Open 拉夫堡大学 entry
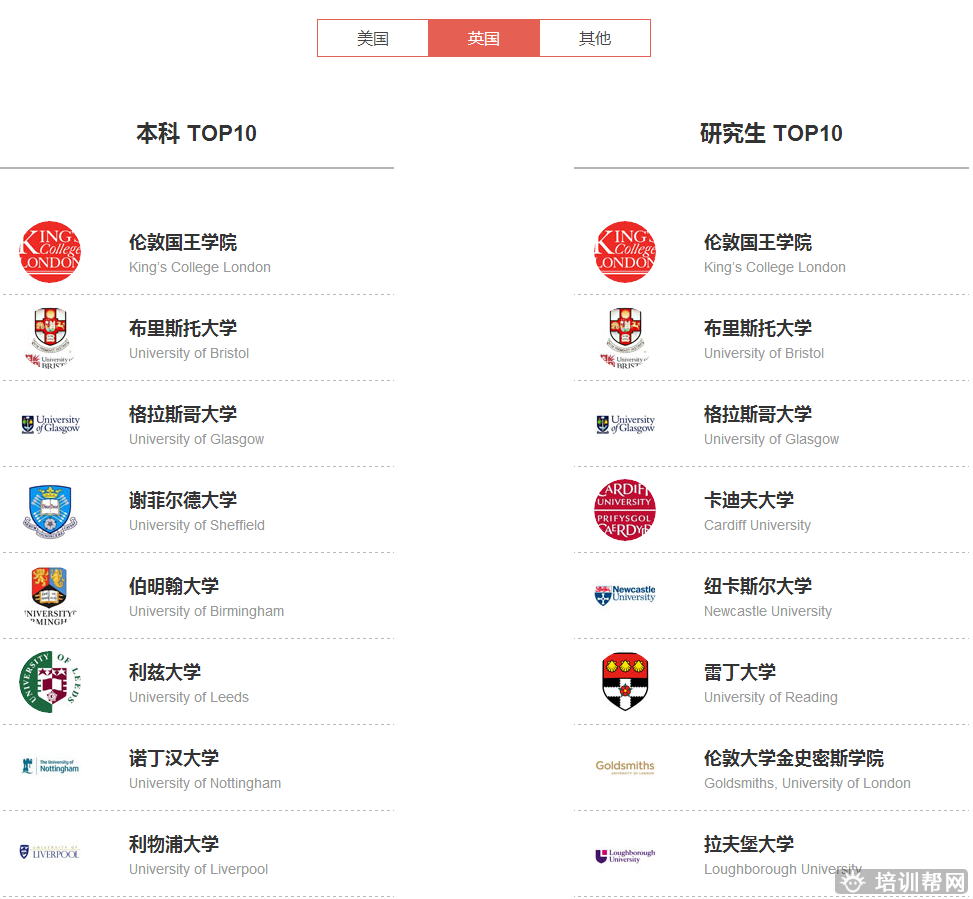Viewport: 973px width, 899px height. click(749, 844)
